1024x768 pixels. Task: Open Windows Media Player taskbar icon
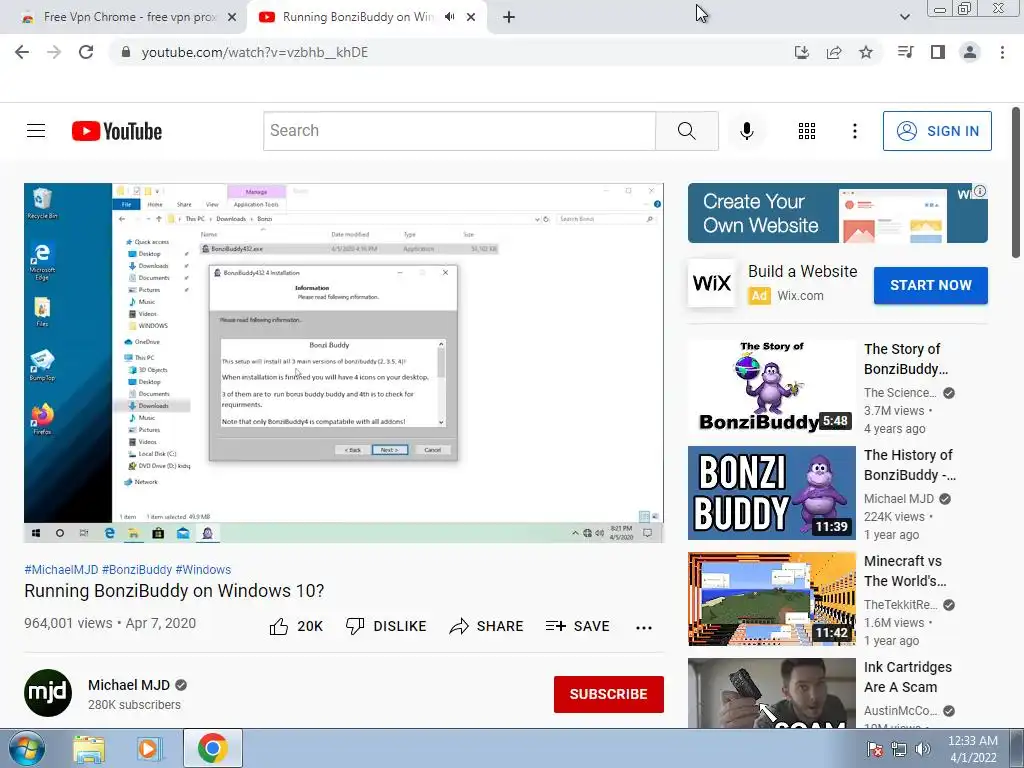point(149,749)
